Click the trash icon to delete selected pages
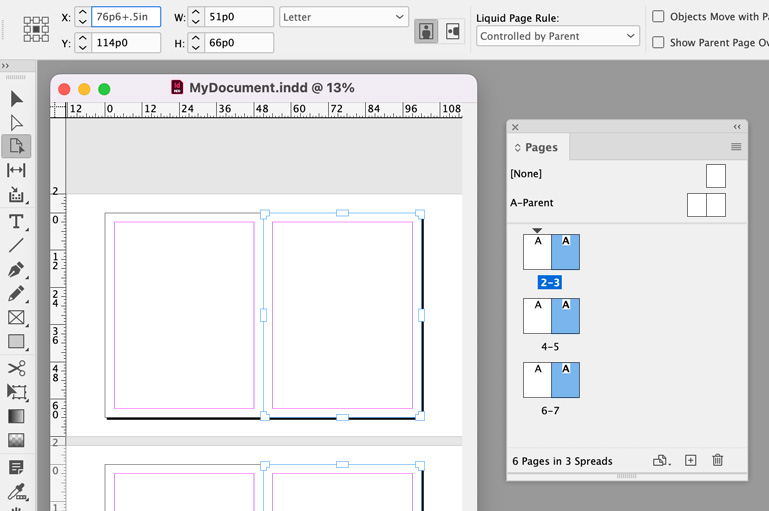Image resolution: width=769 pixels, height=511 pixels. click(x=718, y=460)
